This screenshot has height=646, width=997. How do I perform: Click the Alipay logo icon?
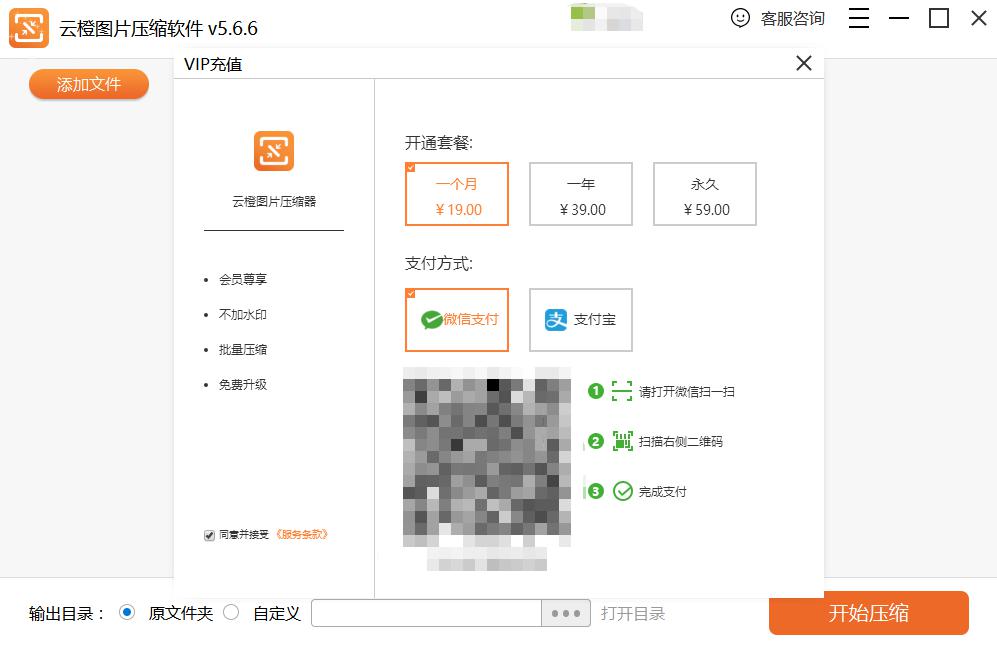tap(556, 320)
